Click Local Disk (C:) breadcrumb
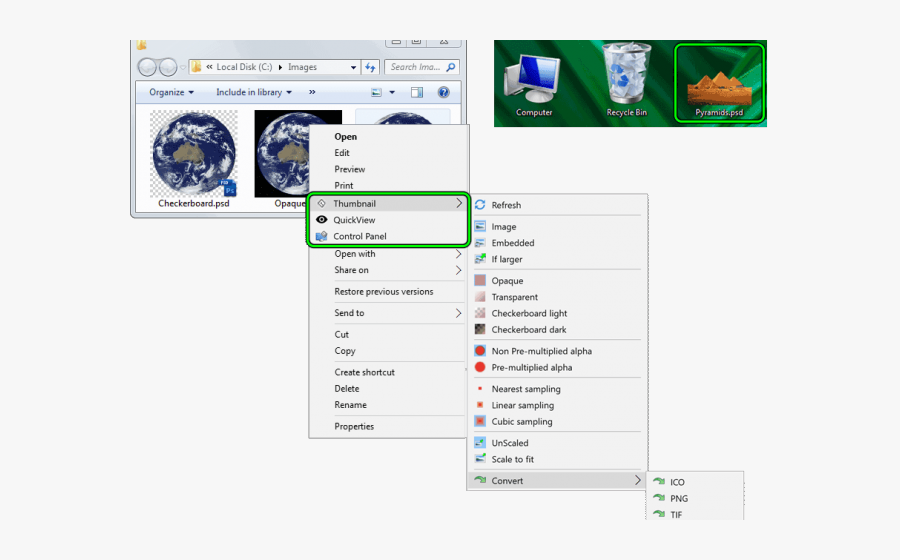Image resolution: width=900 pixels, height=560 pixels. pyautogui.click(x=244, y=67)
